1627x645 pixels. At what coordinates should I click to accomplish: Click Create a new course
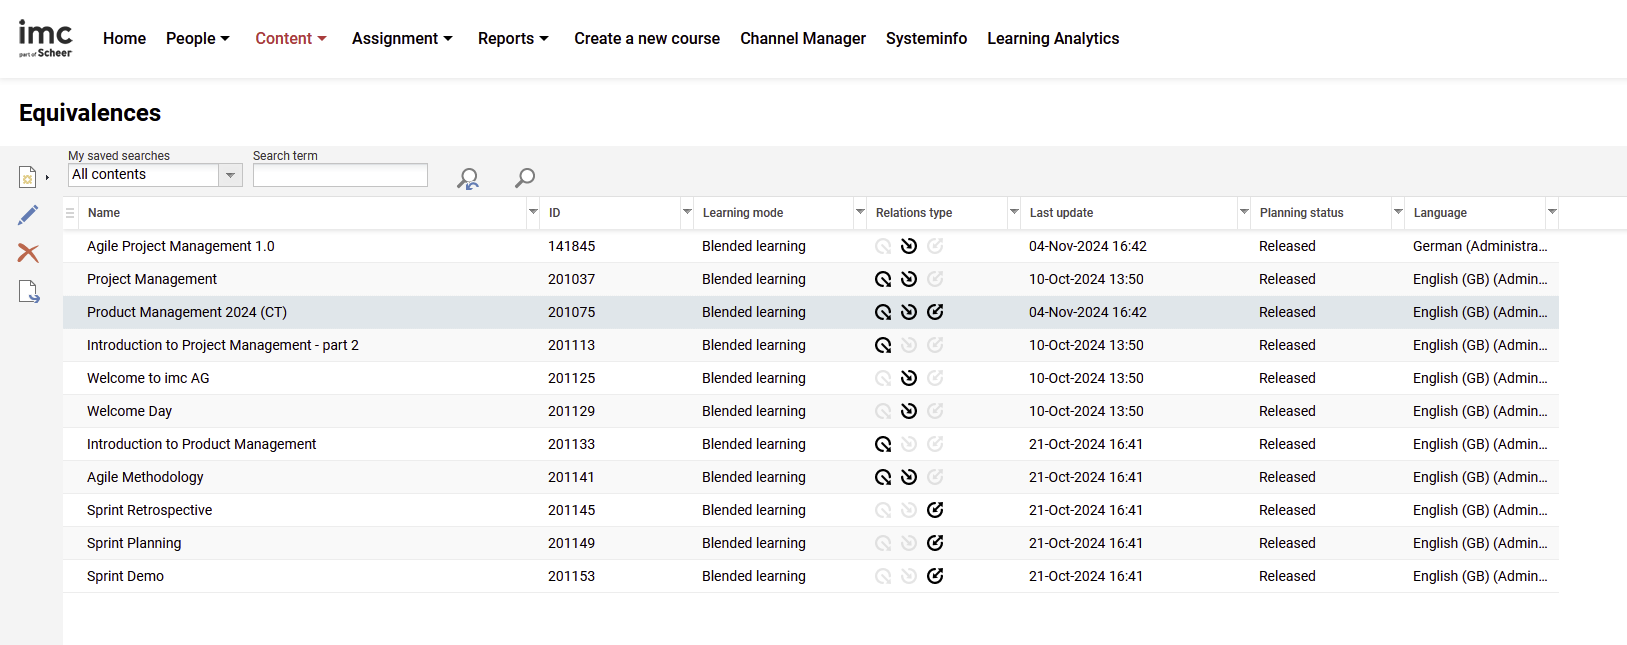[646, 38]
